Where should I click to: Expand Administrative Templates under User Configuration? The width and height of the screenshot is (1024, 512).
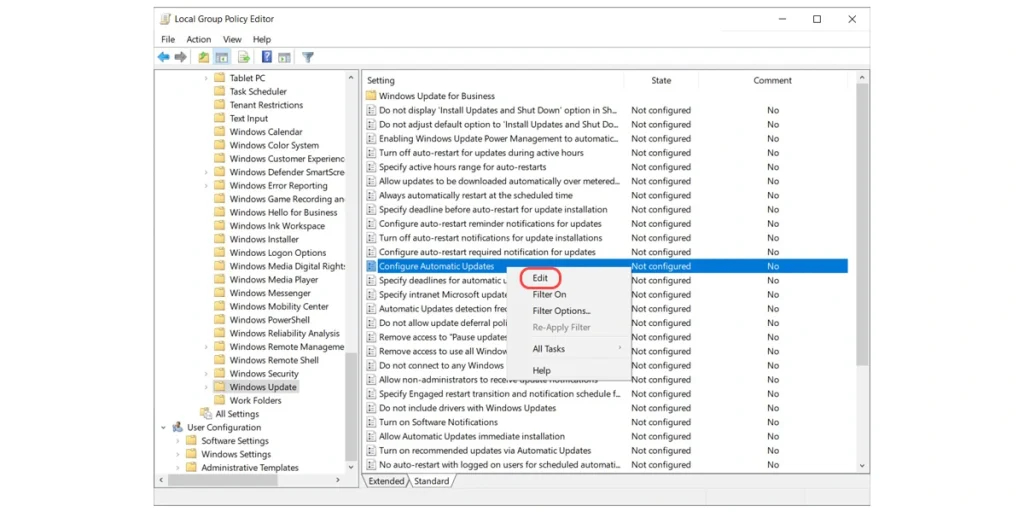tap(178, 468)
